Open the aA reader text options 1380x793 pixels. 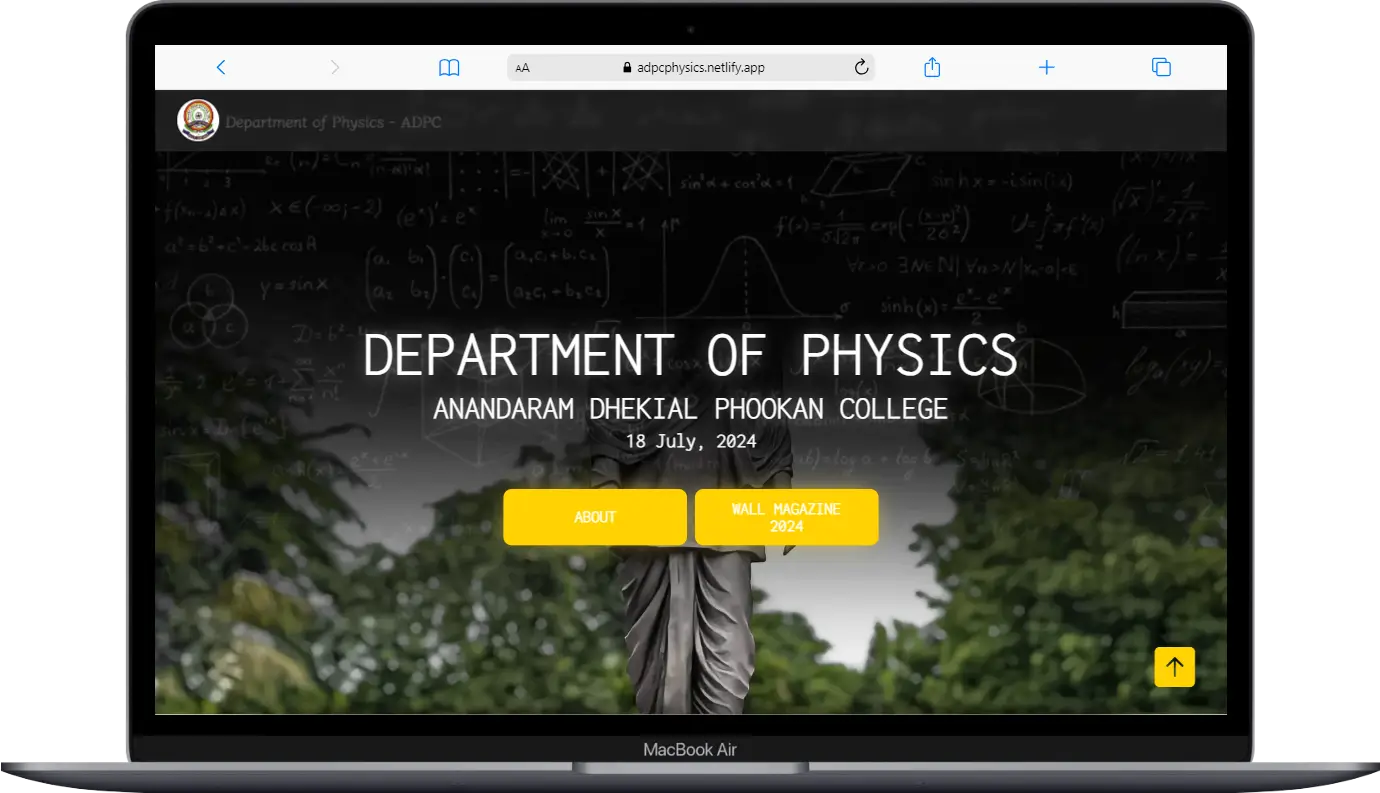[522, 68]
